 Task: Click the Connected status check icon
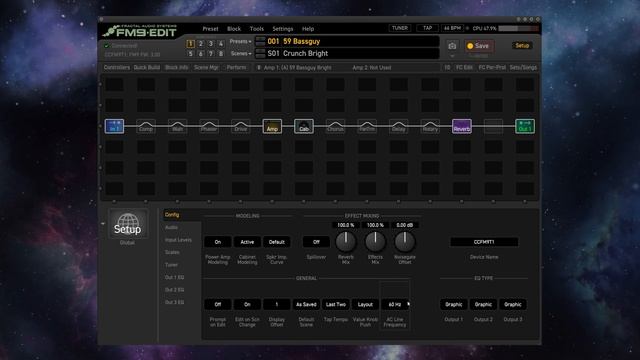pos(107,46)
